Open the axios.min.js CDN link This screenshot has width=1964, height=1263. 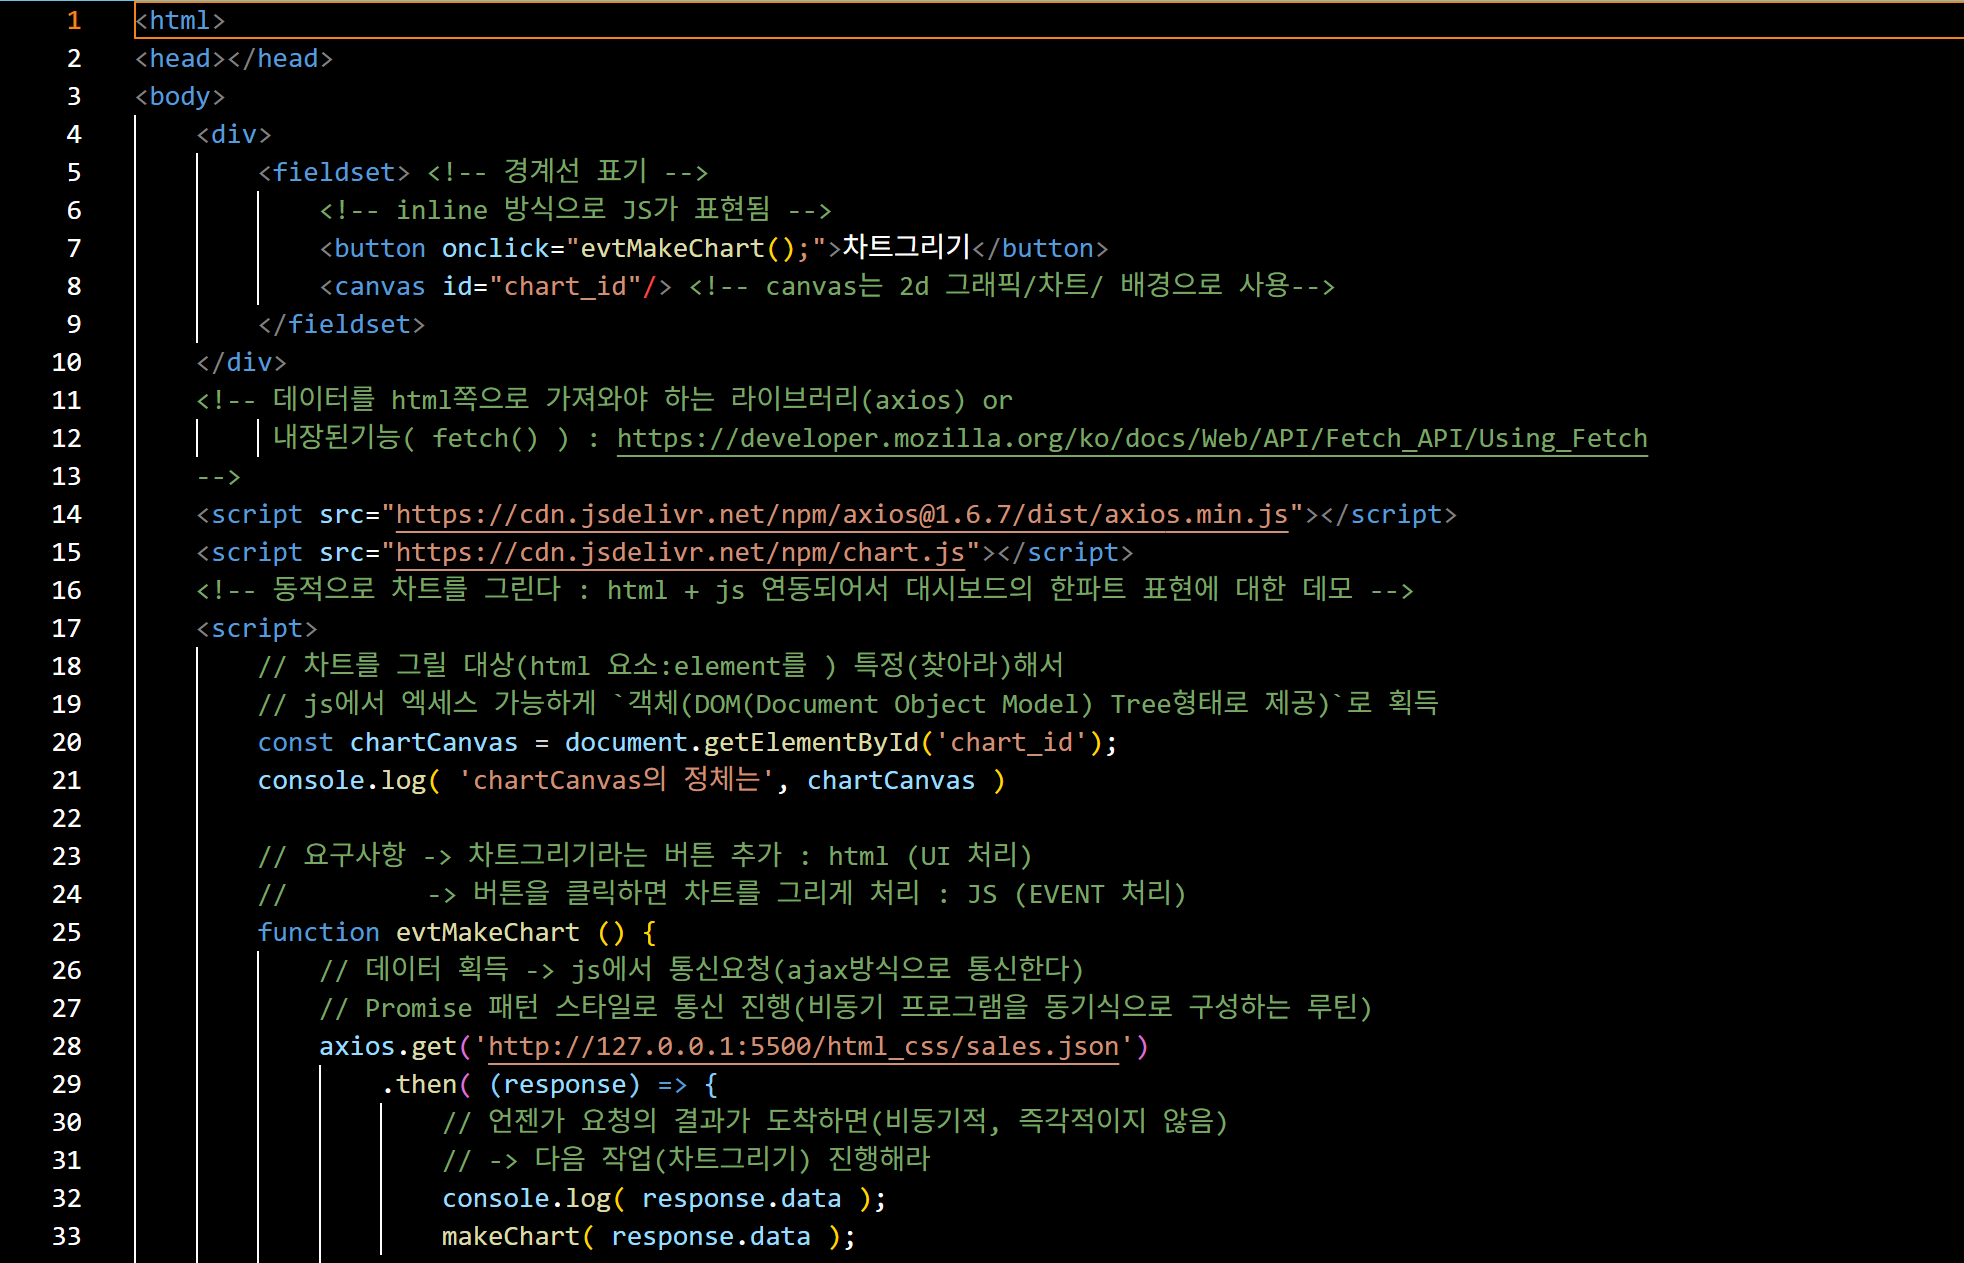point(841,515)
